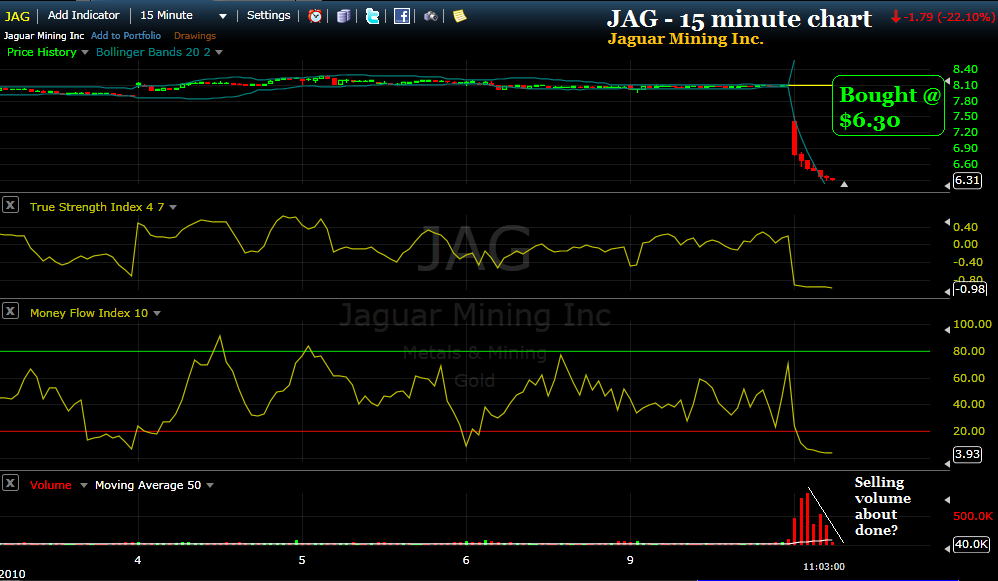998x581 pixels.
Task: Click the alert alarm clock icon
Action: pos(315,16)
